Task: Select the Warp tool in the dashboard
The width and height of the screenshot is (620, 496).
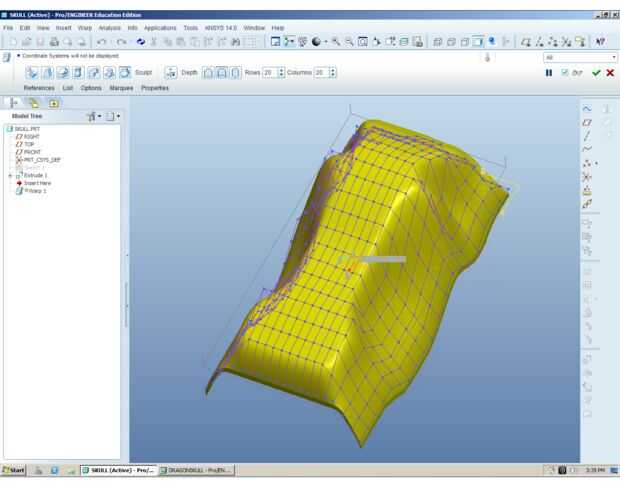Action: tap(47, 72)
